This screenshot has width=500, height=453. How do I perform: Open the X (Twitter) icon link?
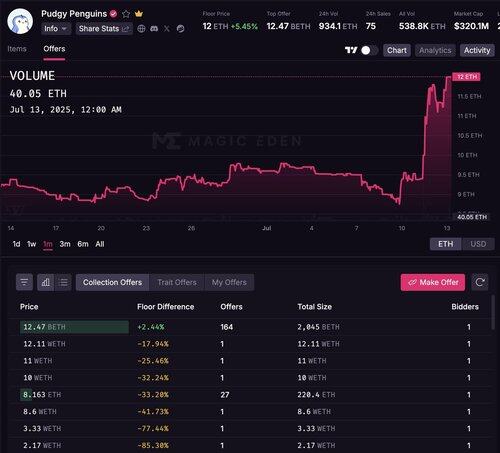pyautogui.click(x=167, y=29)
